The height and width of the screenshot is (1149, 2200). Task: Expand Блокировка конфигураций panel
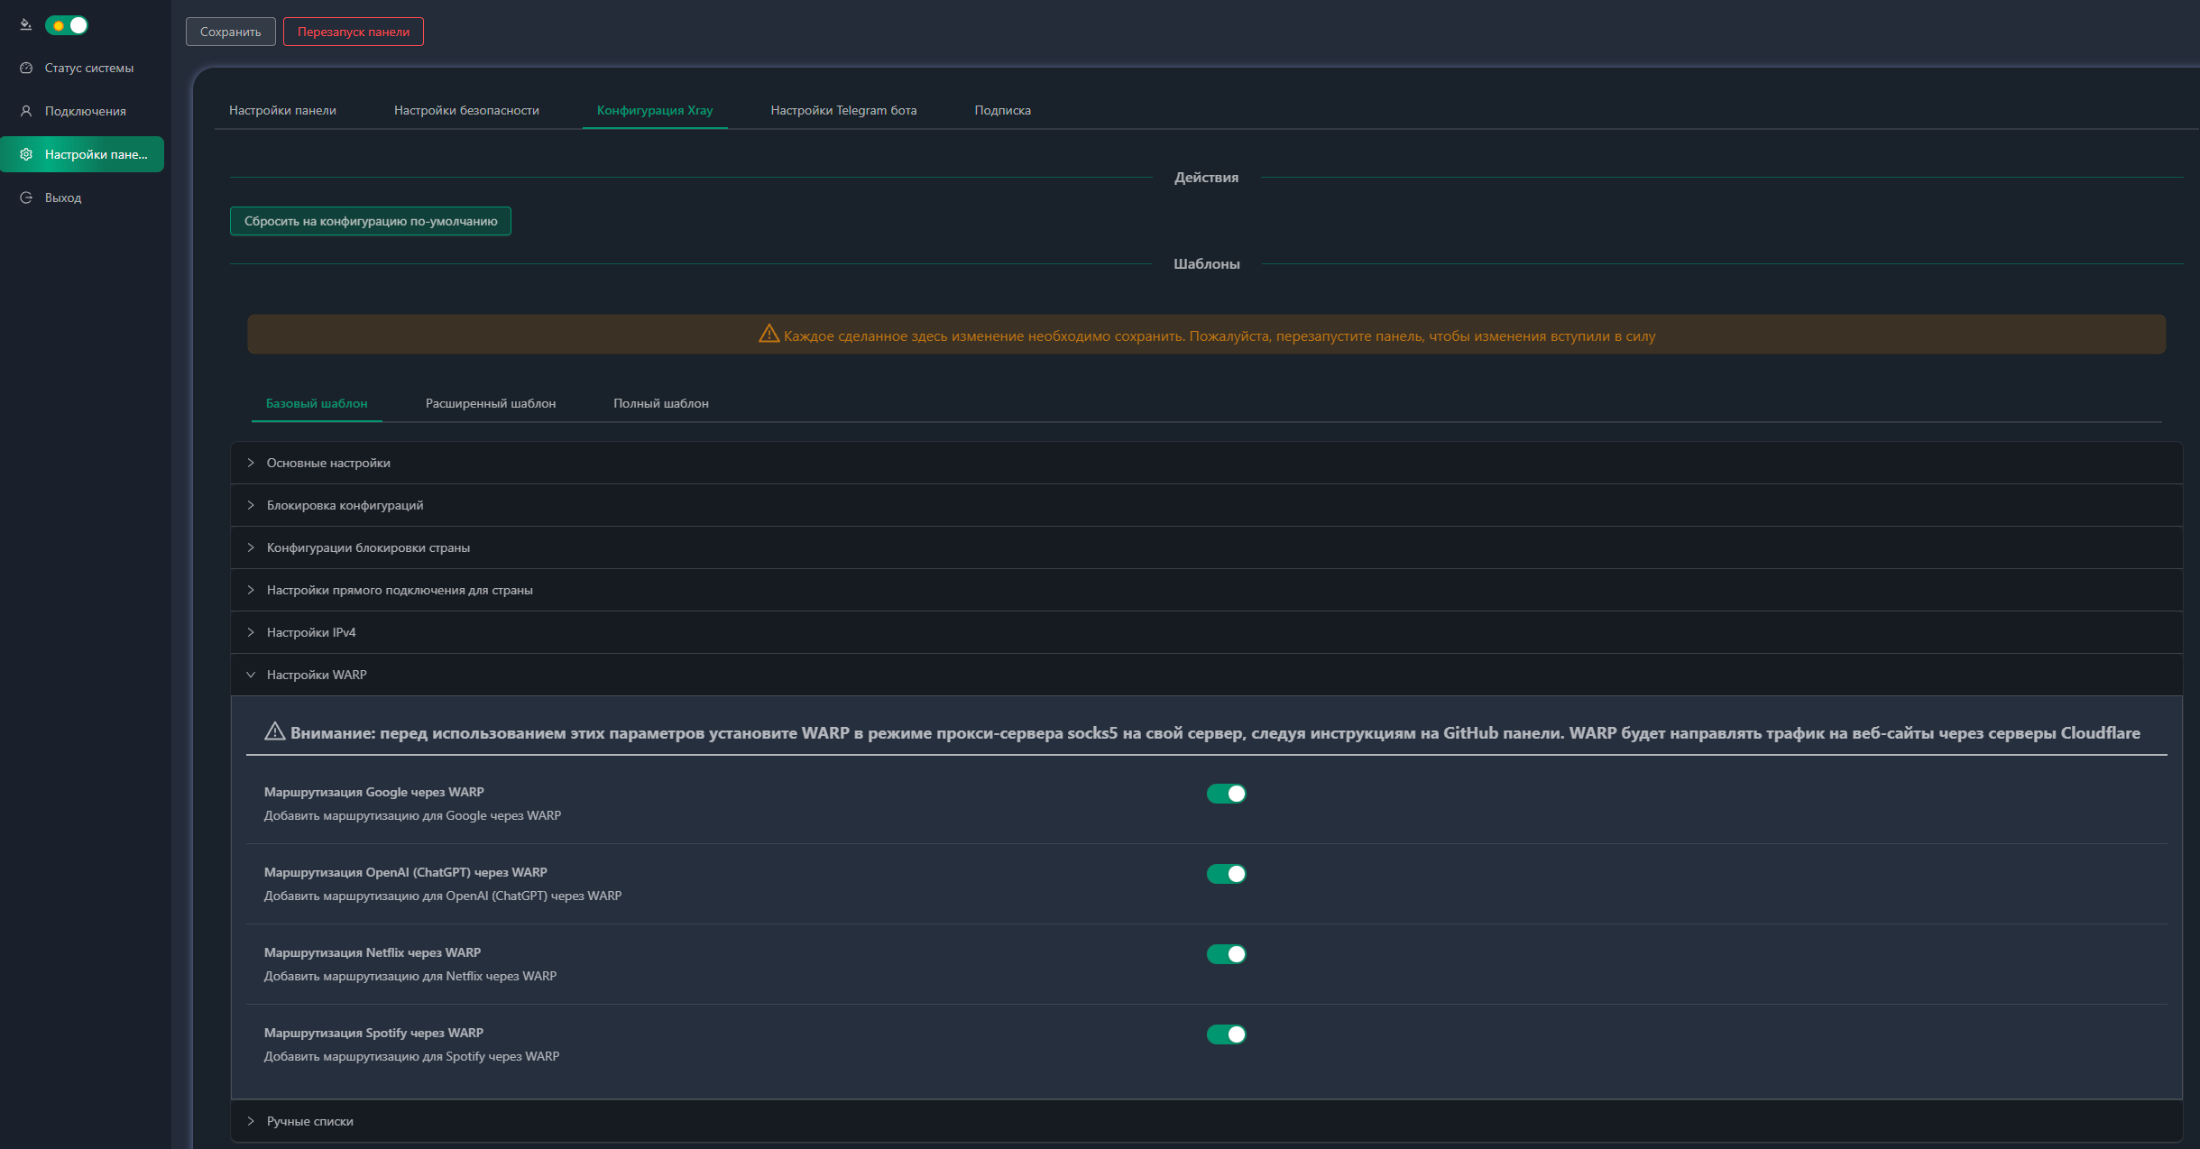(1206, 505)
